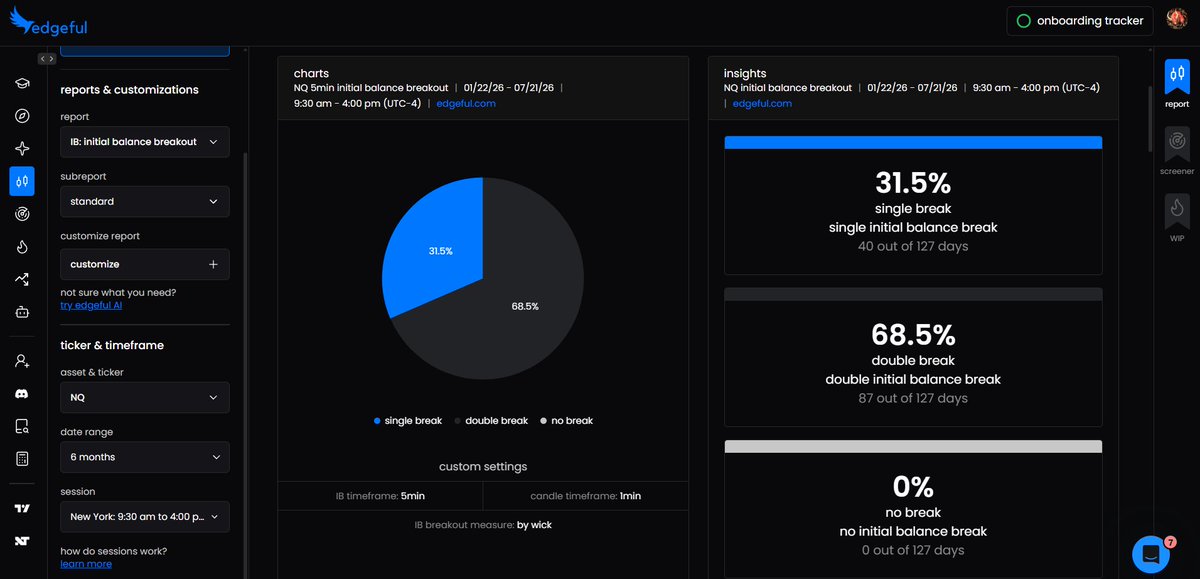1200x579 pixels.
Task: Click the 0% no break insight card
Action: 913,509
